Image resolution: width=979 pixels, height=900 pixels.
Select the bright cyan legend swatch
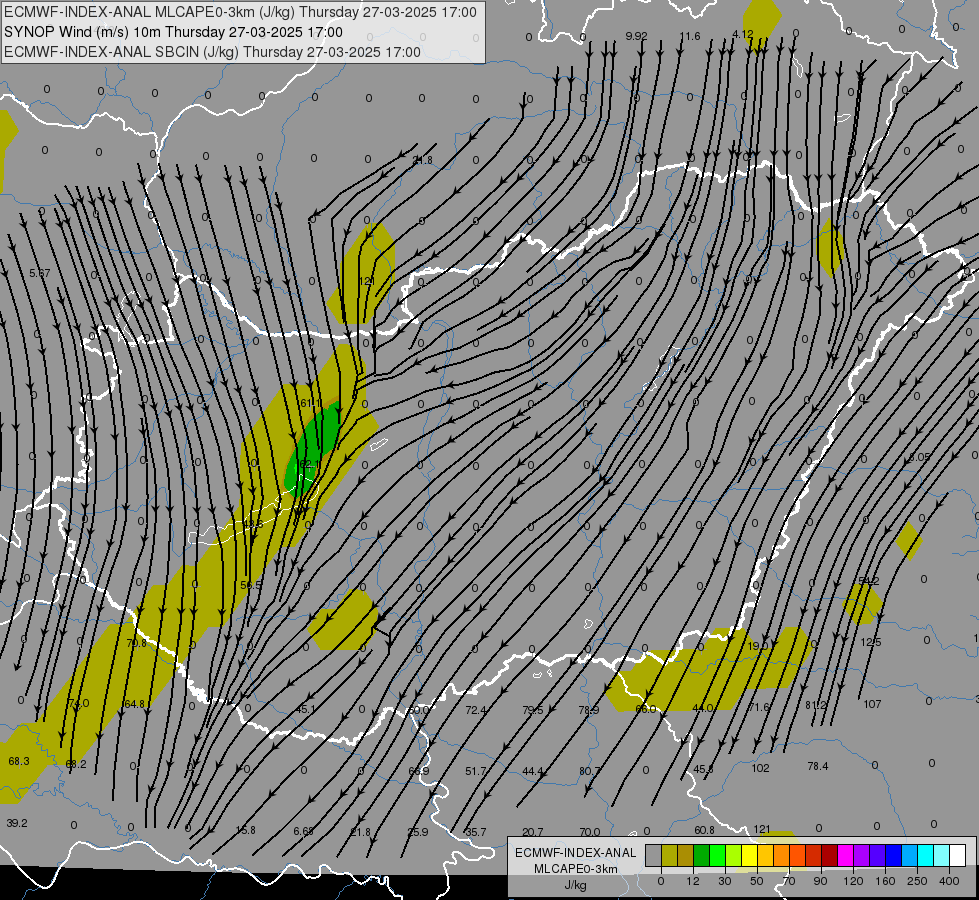(x=925, y=855)
